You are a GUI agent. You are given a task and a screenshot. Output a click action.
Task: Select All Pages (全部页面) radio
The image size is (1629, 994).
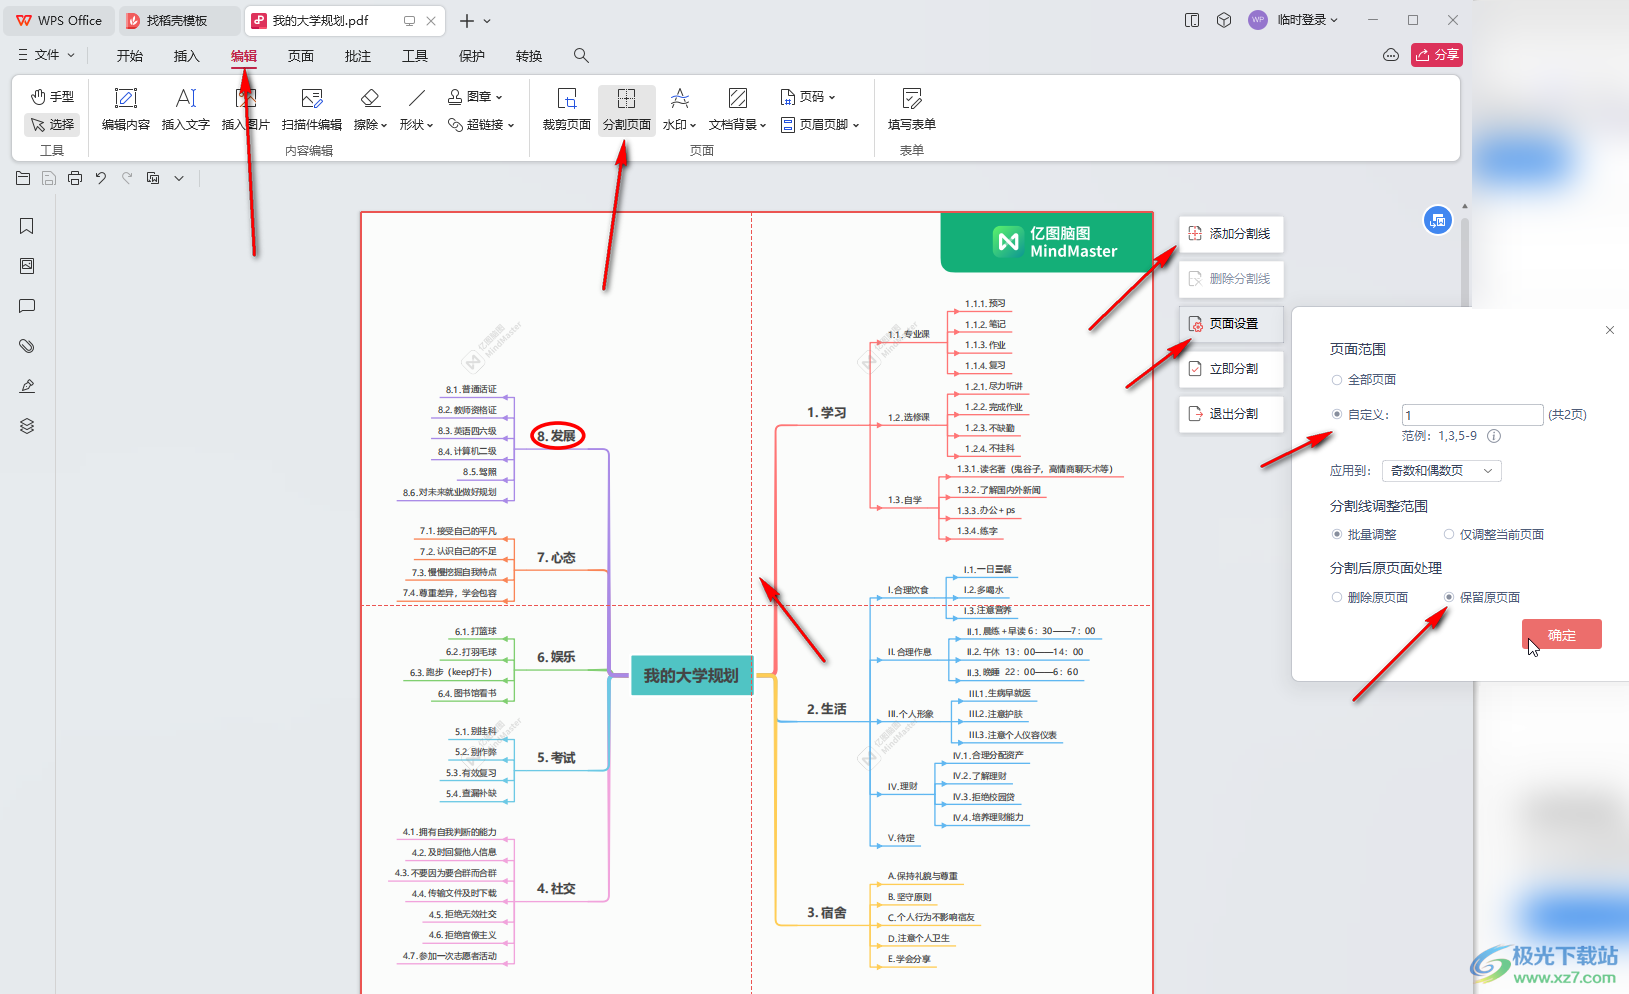[x=1337, y=380]
